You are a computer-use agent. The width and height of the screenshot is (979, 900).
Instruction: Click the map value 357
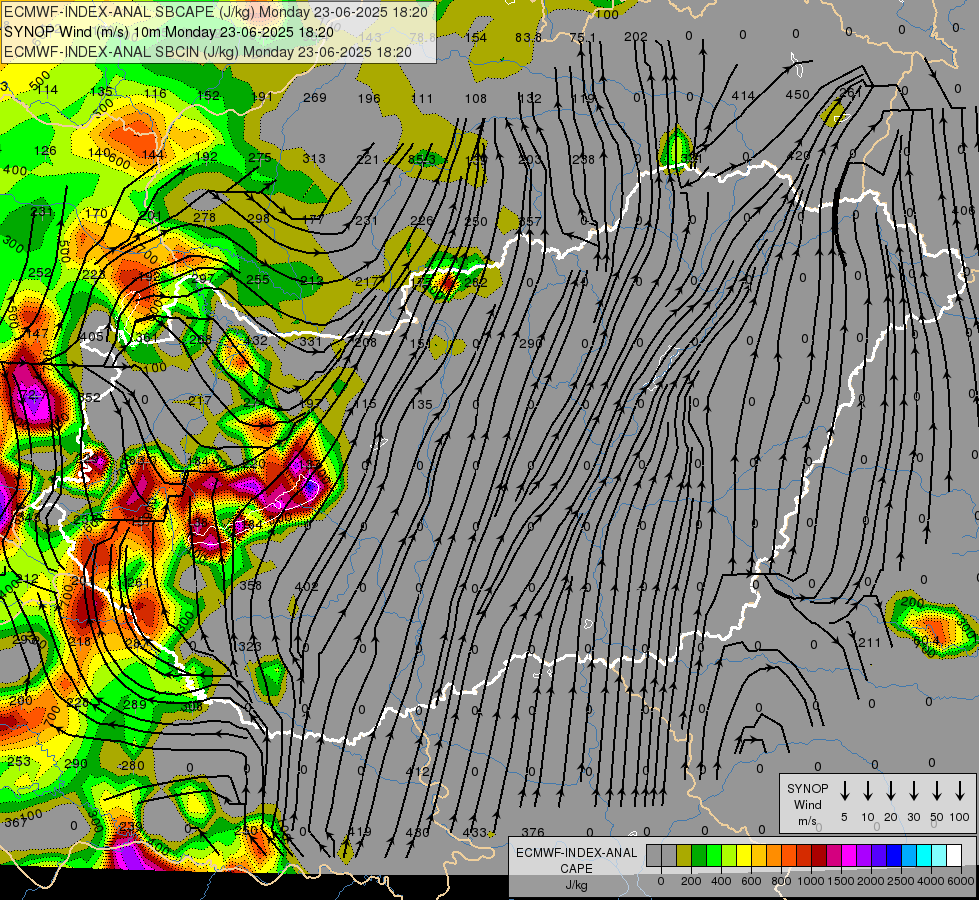coord(530,221)
